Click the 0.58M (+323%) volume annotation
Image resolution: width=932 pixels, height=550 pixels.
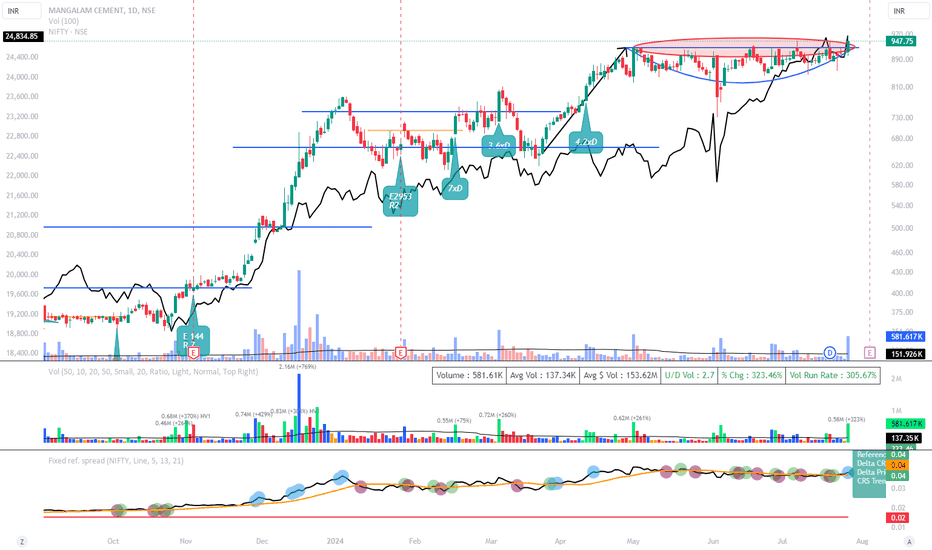847,420
